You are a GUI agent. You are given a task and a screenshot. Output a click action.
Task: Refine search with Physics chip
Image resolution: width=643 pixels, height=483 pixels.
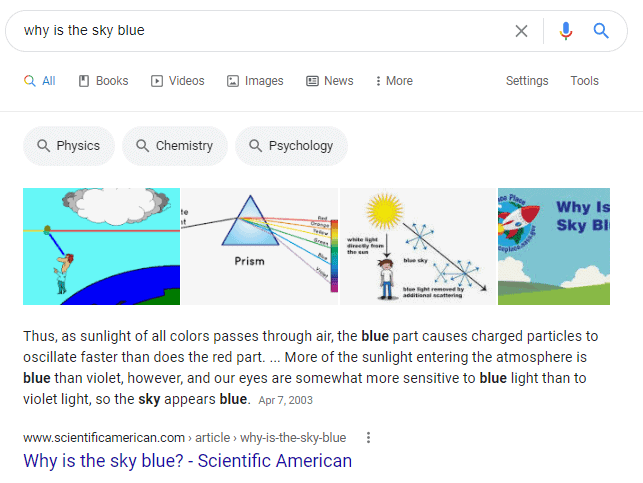69,146
